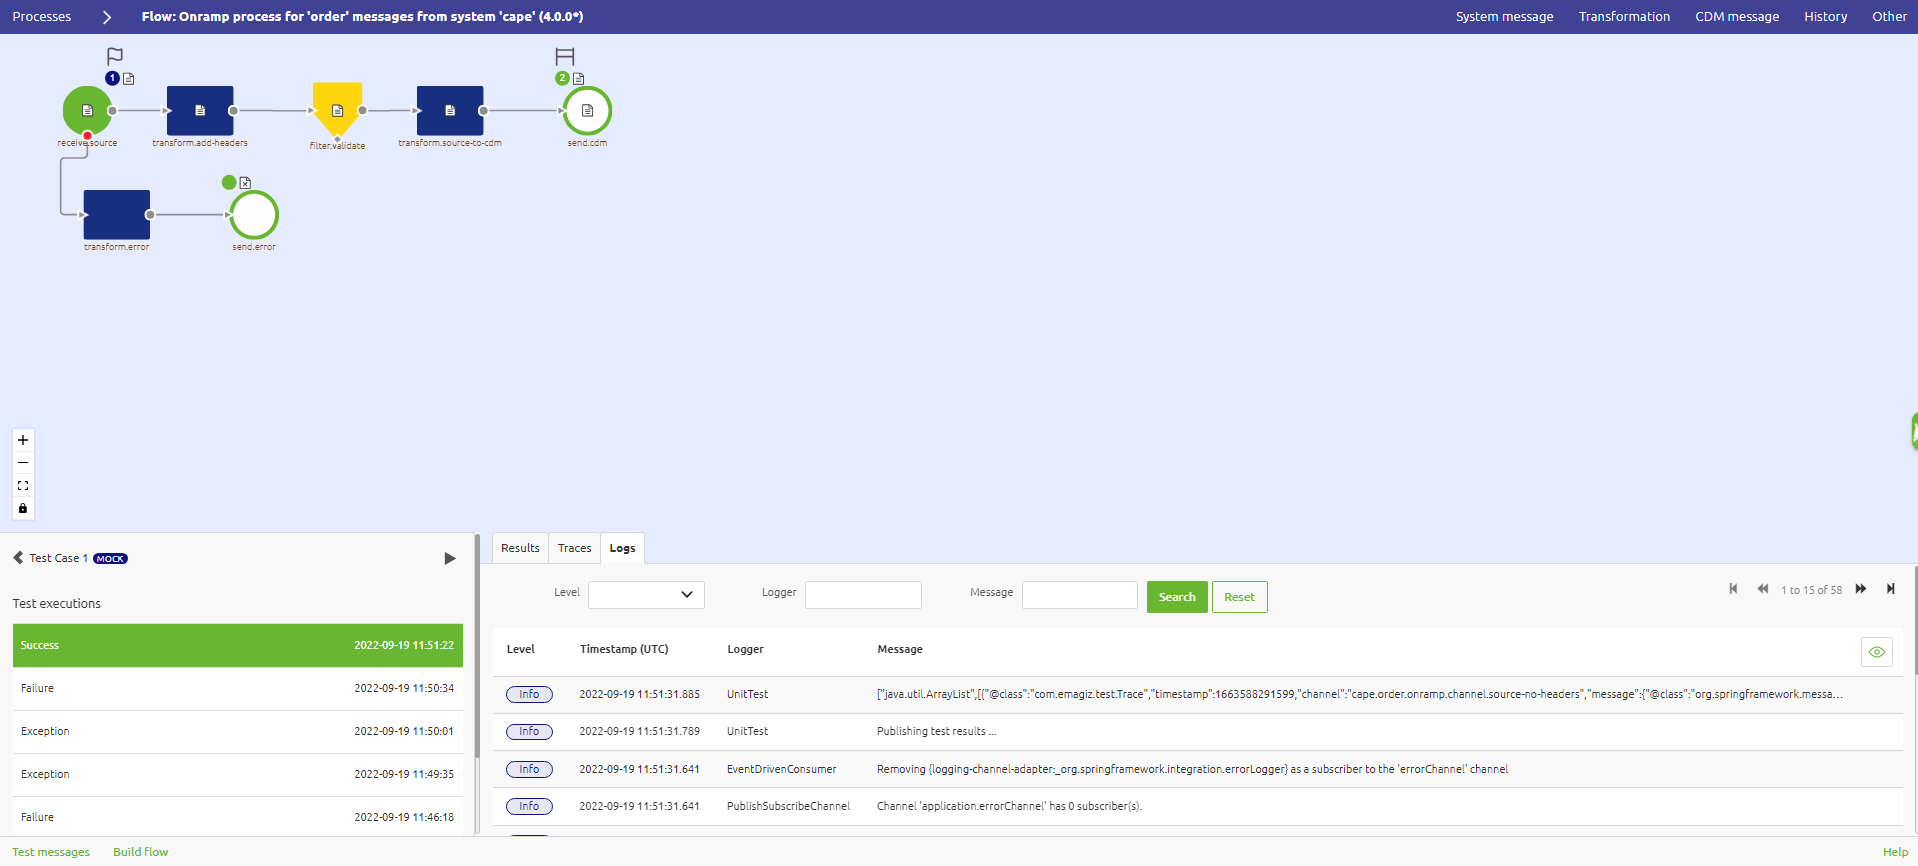
Task: Open the message document icon beside badge 2
Action: pos(578,78)
